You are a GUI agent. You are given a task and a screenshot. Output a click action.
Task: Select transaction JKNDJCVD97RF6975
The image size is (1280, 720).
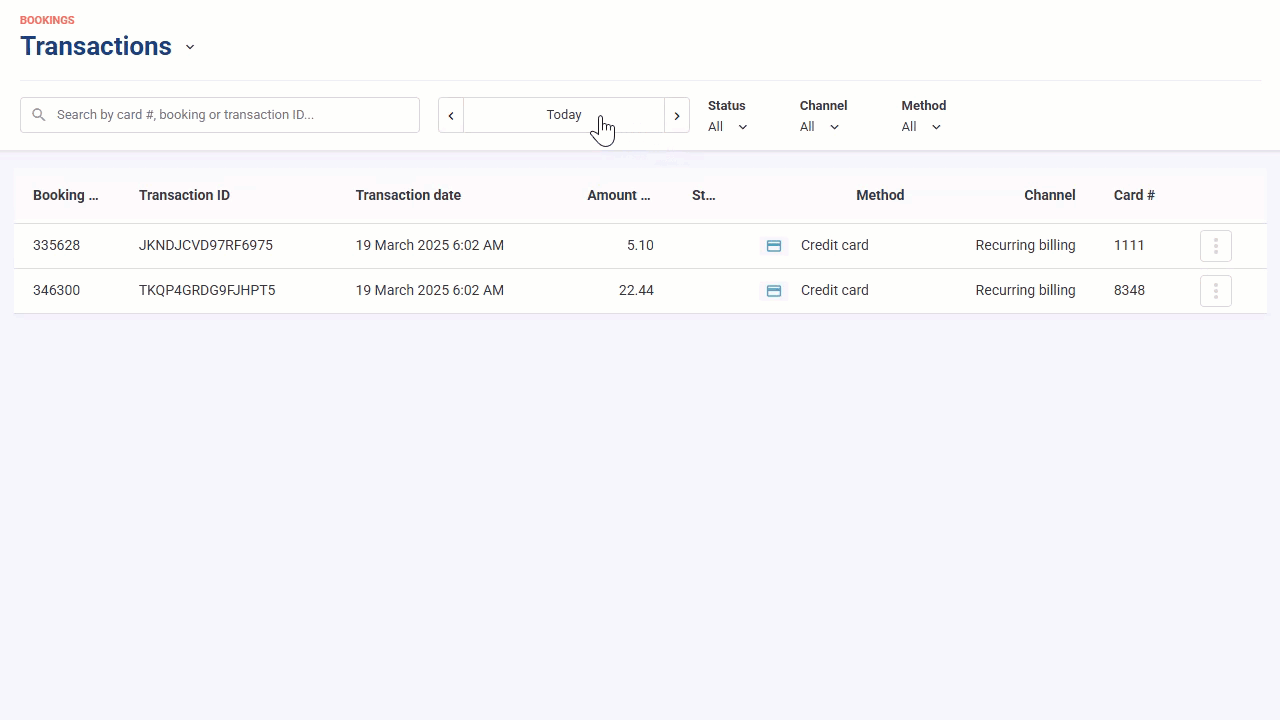(x=206, y=245)
